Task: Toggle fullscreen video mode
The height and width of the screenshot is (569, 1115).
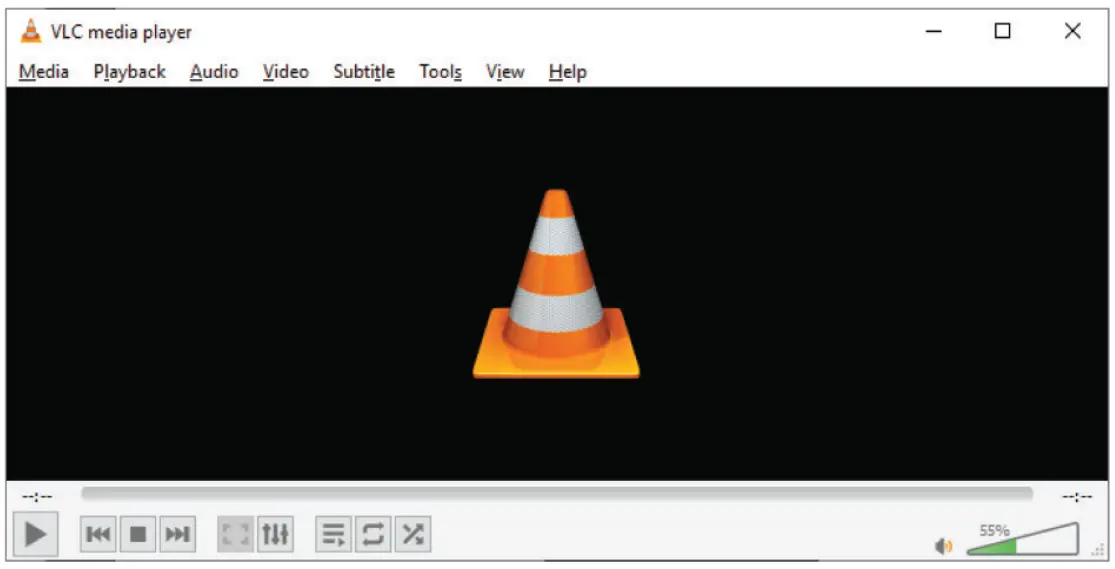Action: [235, 534]
